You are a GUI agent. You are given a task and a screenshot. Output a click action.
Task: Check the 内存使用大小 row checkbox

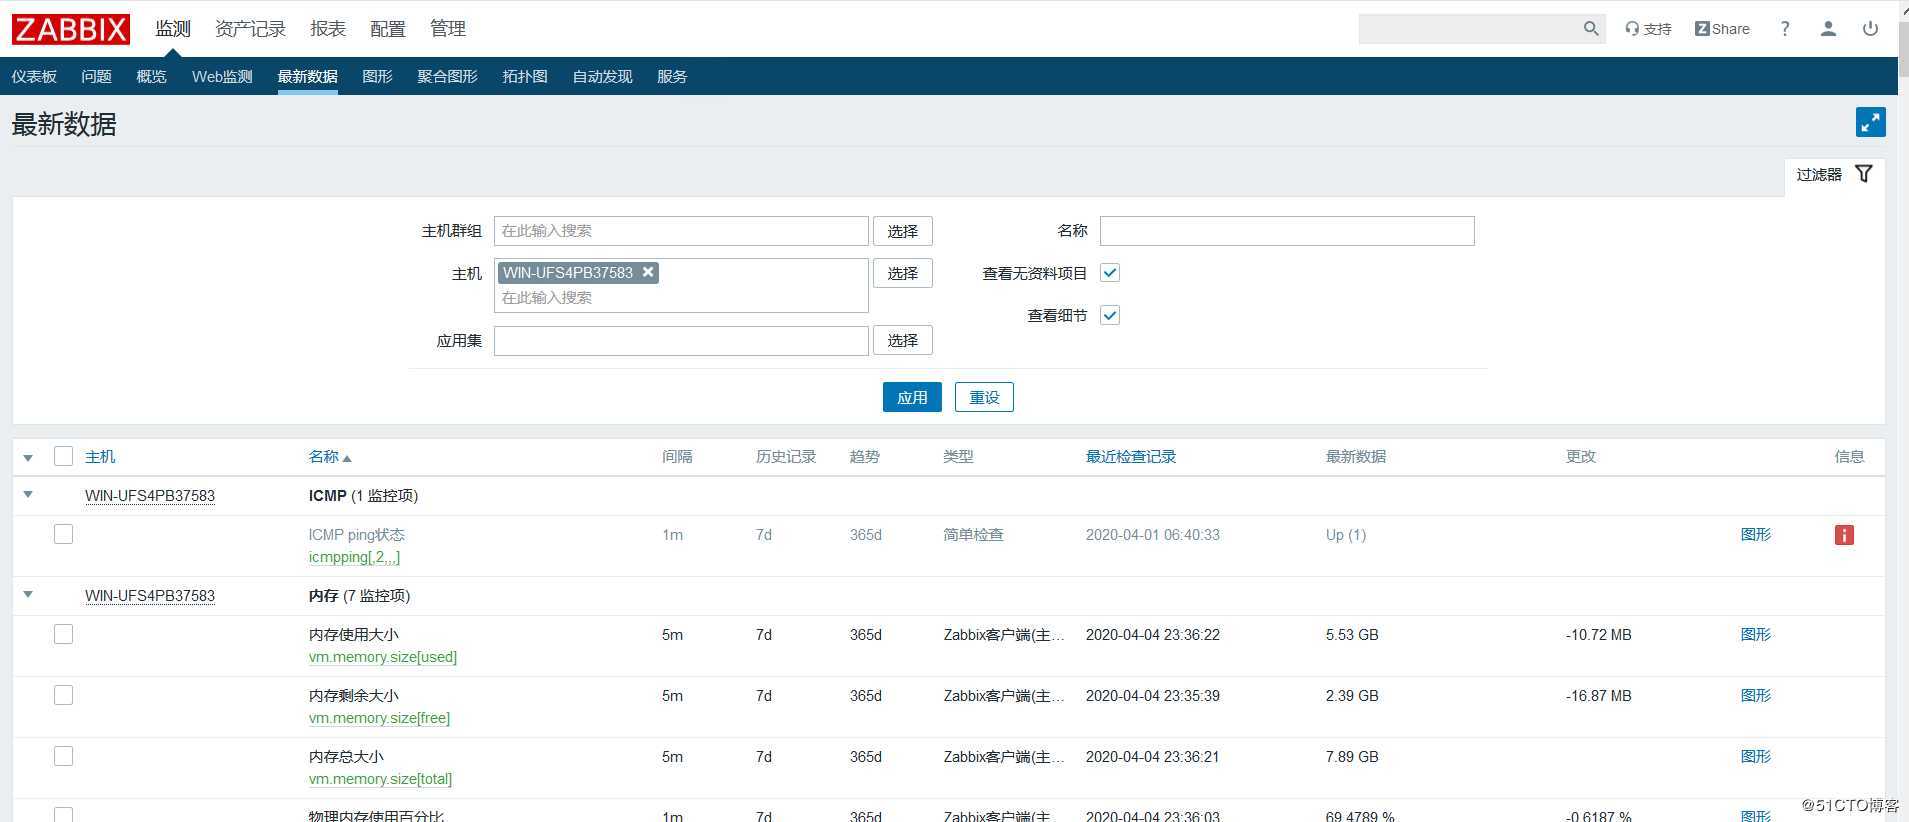tap(64, 634)
